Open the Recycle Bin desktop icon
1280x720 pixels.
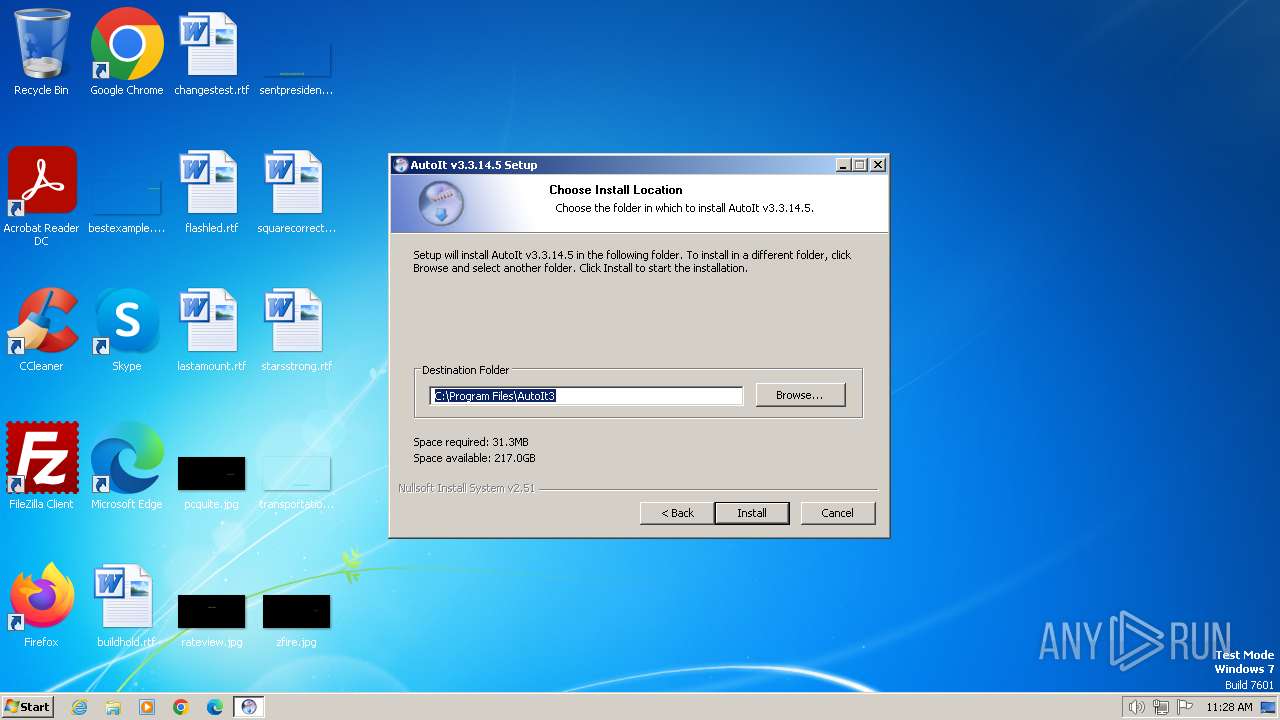click(41, 53)
